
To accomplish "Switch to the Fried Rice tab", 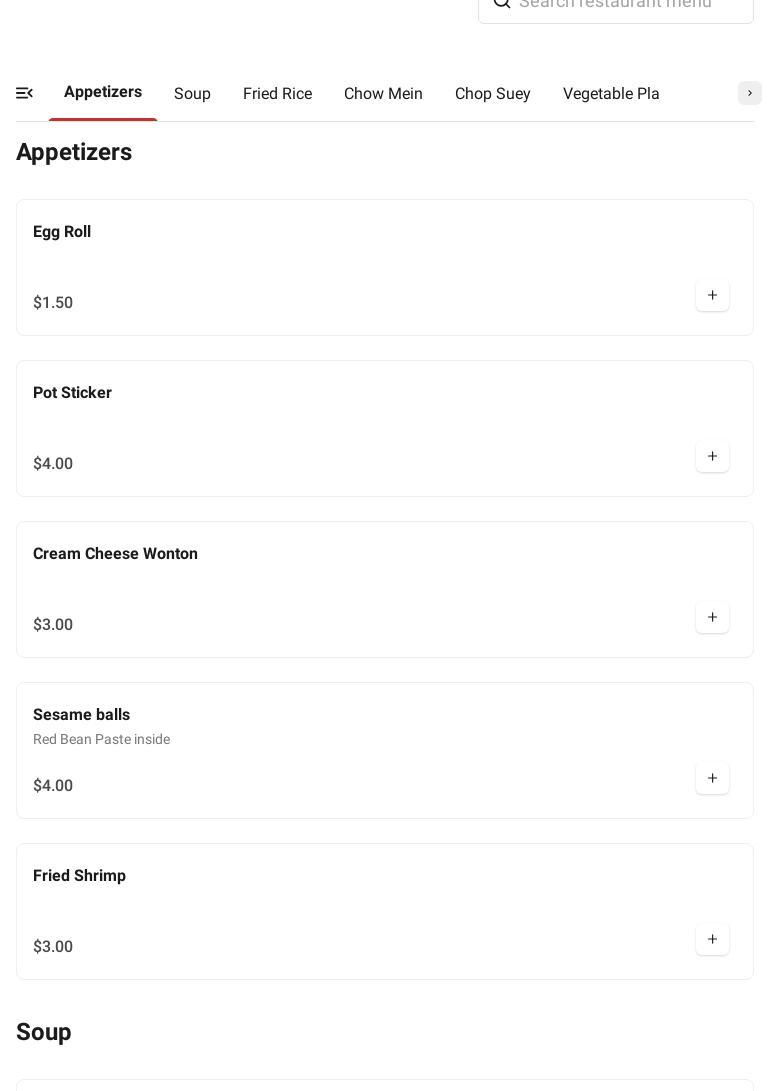I will (x=277, y=94).
